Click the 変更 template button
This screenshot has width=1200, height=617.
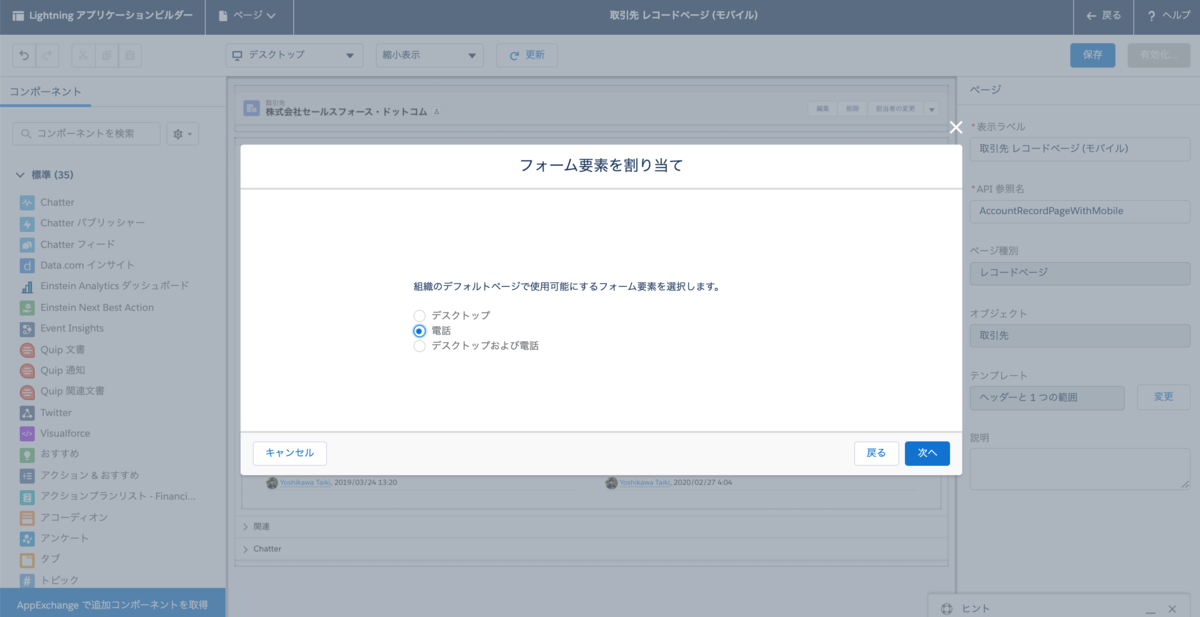[1164, 397]
